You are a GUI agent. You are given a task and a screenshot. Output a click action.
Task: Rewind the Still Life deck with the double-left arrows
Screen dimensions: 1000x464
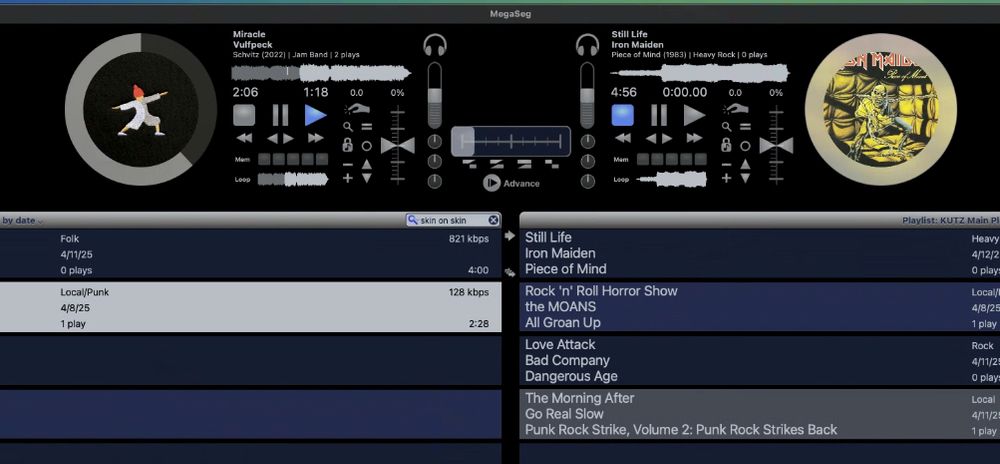click(x=623, y=138)
